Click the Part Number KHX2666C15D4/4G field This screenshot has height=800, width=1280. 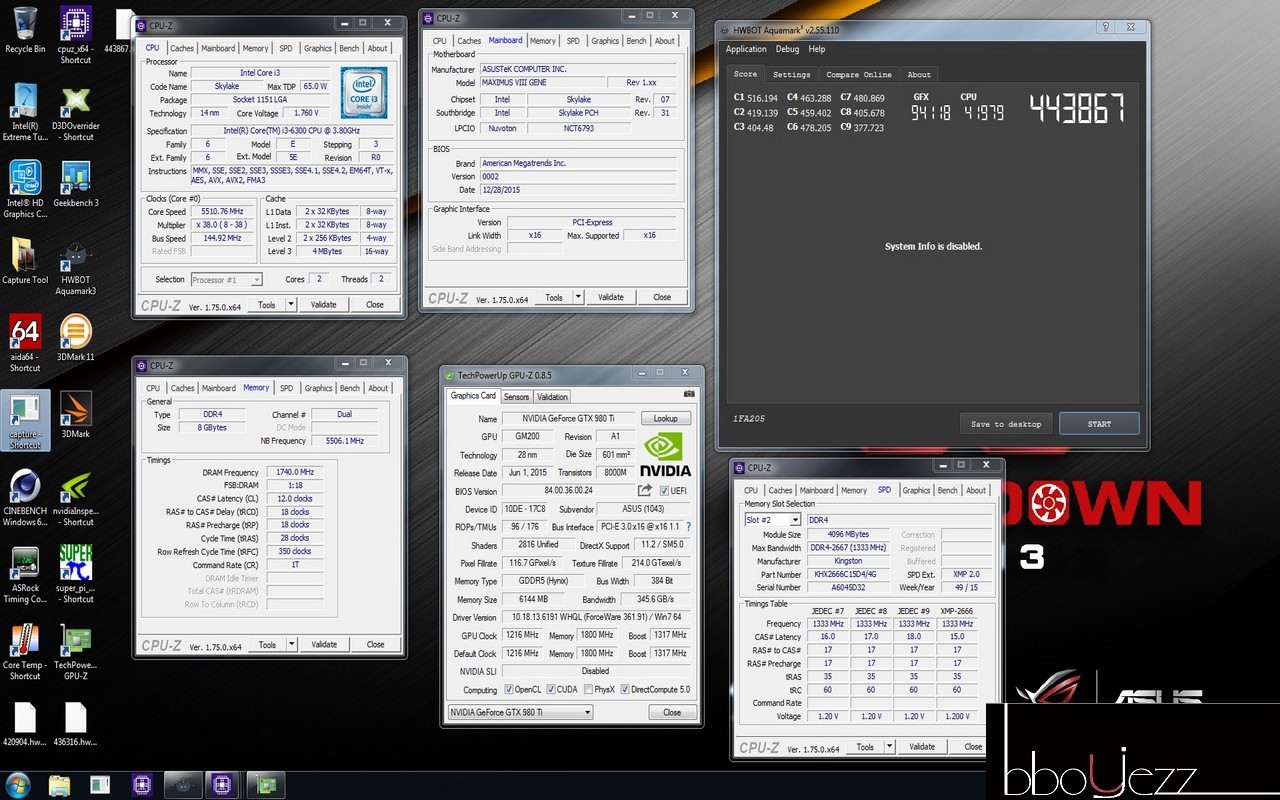point(849,574)
